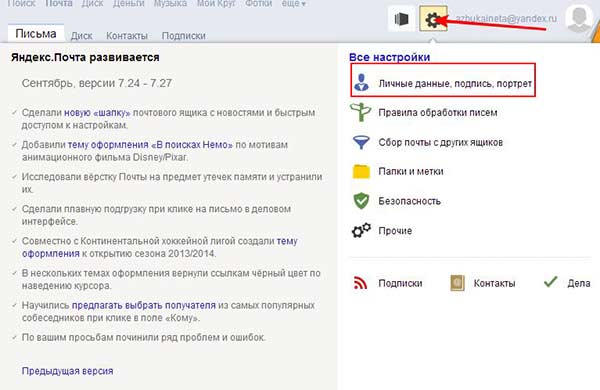Click the double gears Прочие icon
Screen dimensions: 600x390
361,230
